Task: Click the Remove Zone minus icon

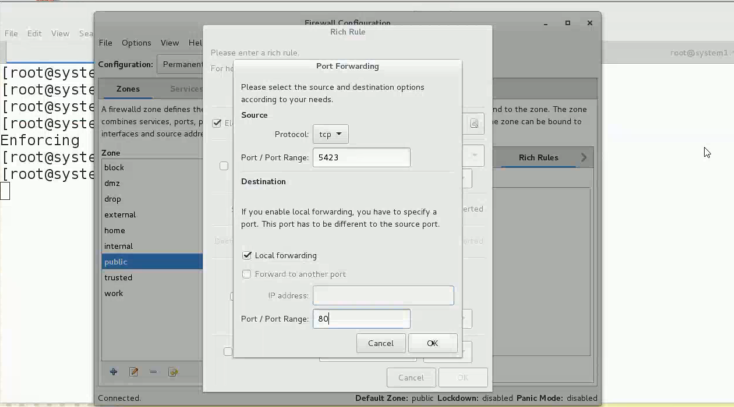Action: point(153,372)
